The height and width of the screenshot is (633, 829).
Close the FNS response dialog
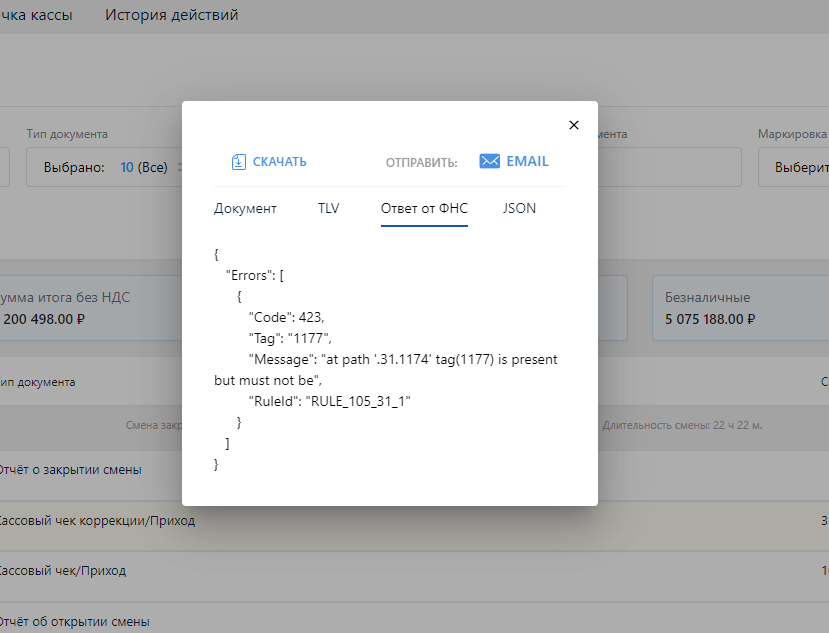coord(574,125)
